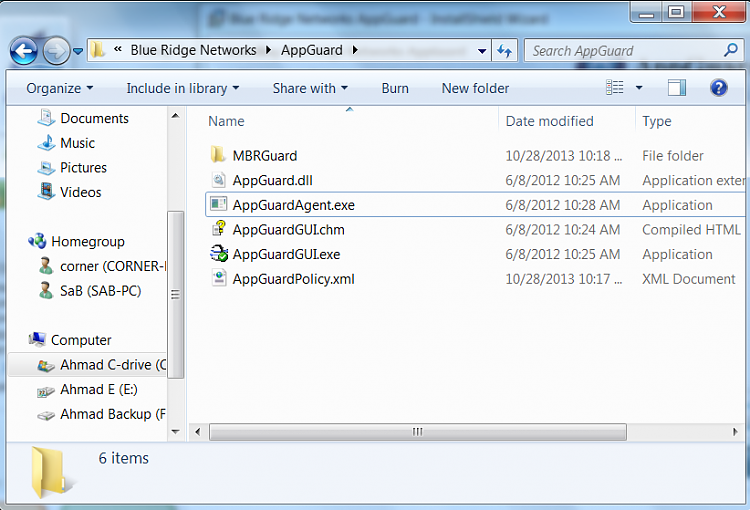The height and width of the screenshot is (510, 750).
Task: Click AppGuardAgent.exe application icon
Action: pyautogui.click(x=219, y=204)
